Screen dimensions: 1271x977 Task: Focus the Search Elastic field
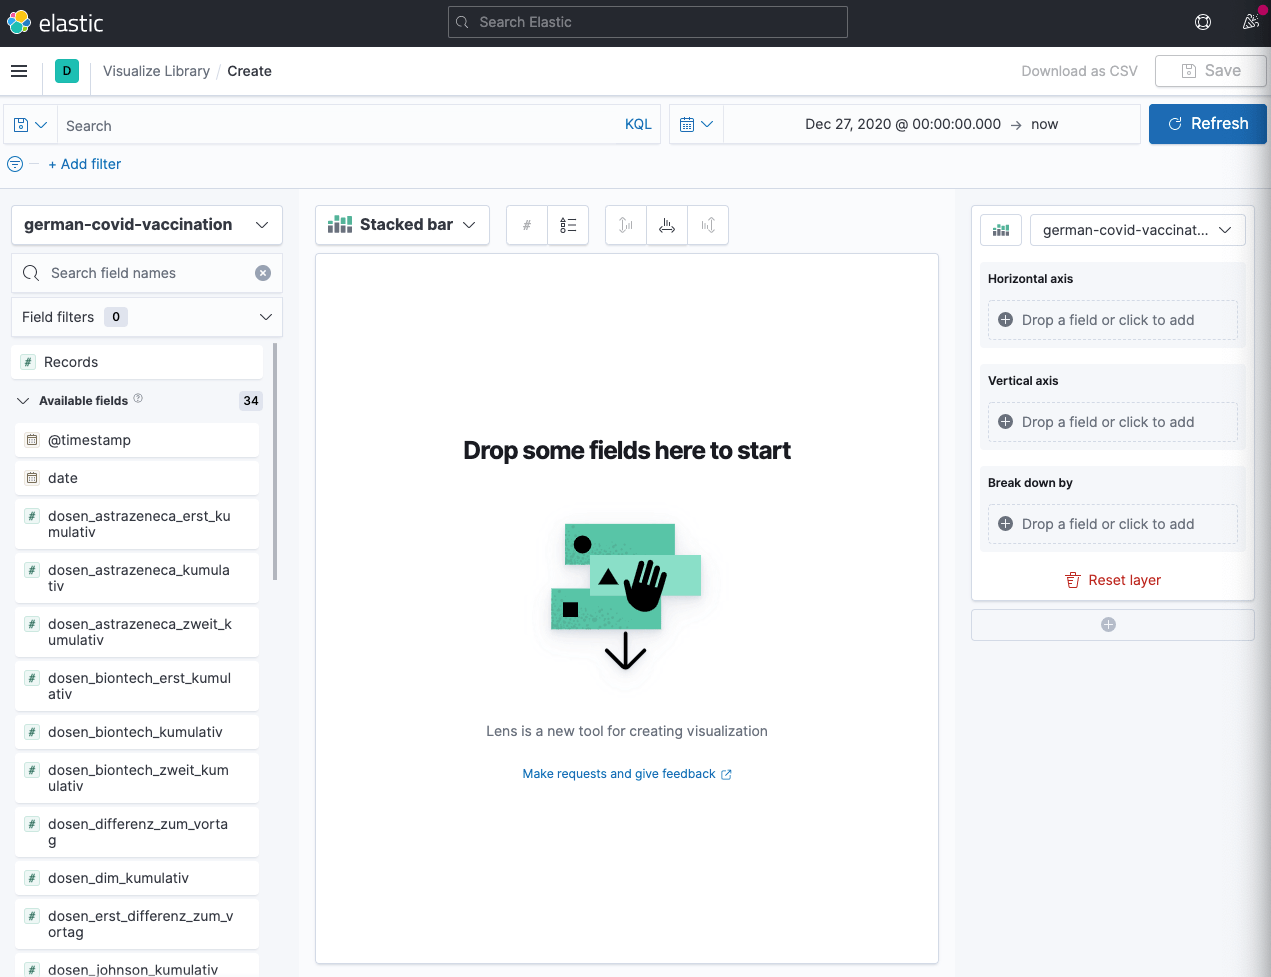(648, 22)
